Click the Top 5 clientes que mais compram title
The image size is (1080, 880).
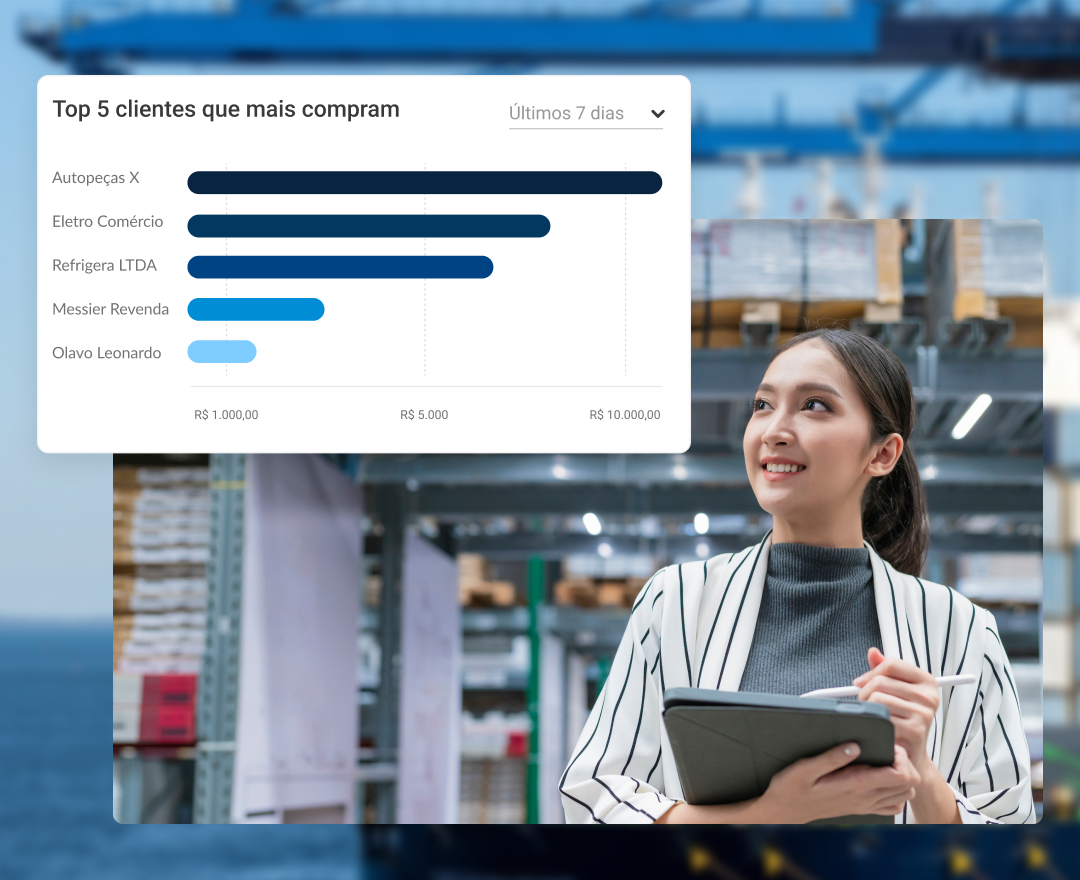click(226, 109)
